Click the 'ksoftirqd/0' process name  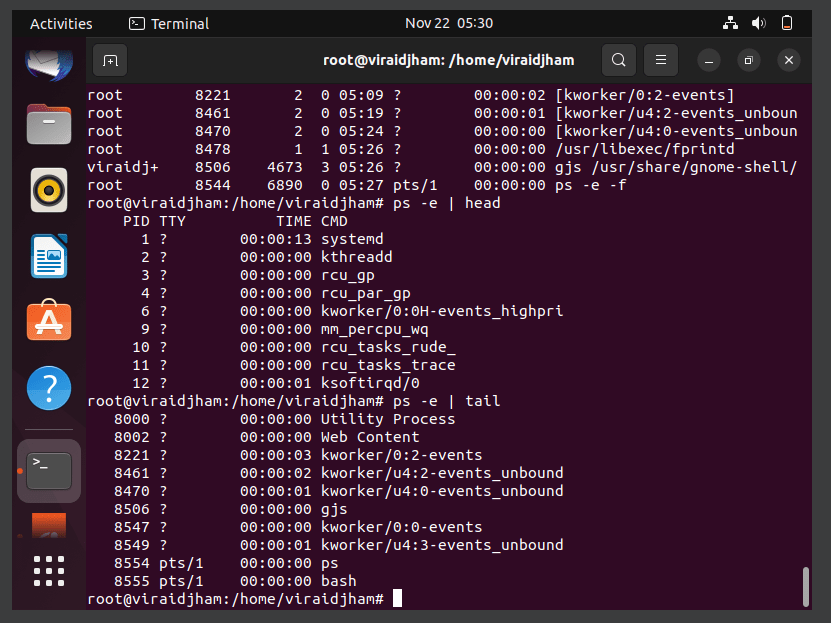[370, 384]
